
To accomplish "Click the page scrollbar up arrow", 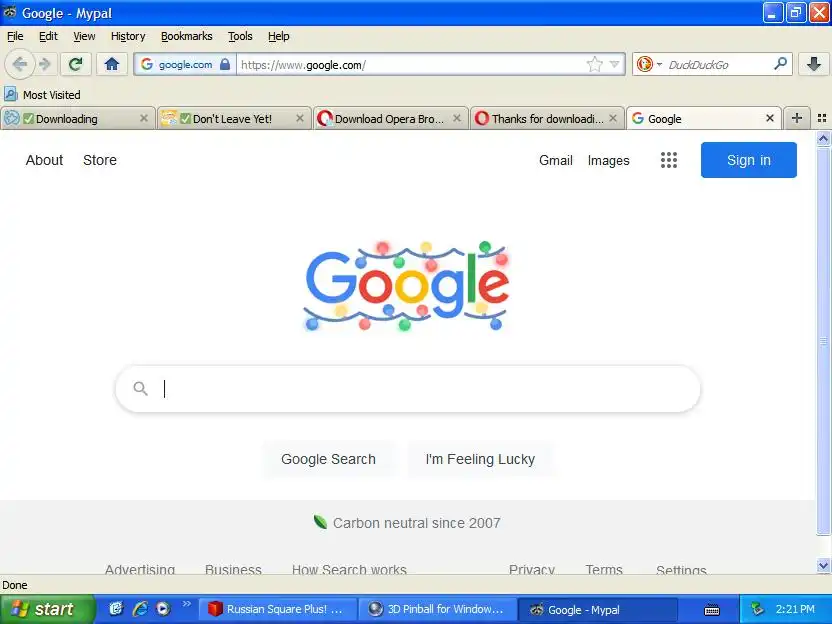I will click(x=823, y=139).
